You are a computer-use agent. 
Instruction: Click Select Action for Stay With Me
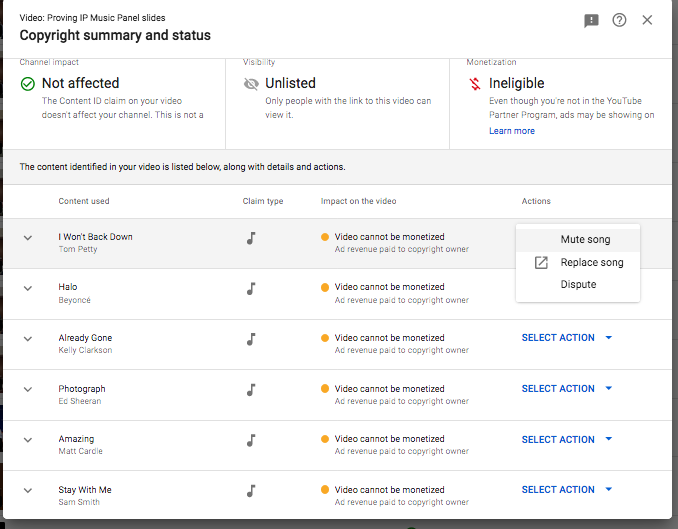pos(566,490)
